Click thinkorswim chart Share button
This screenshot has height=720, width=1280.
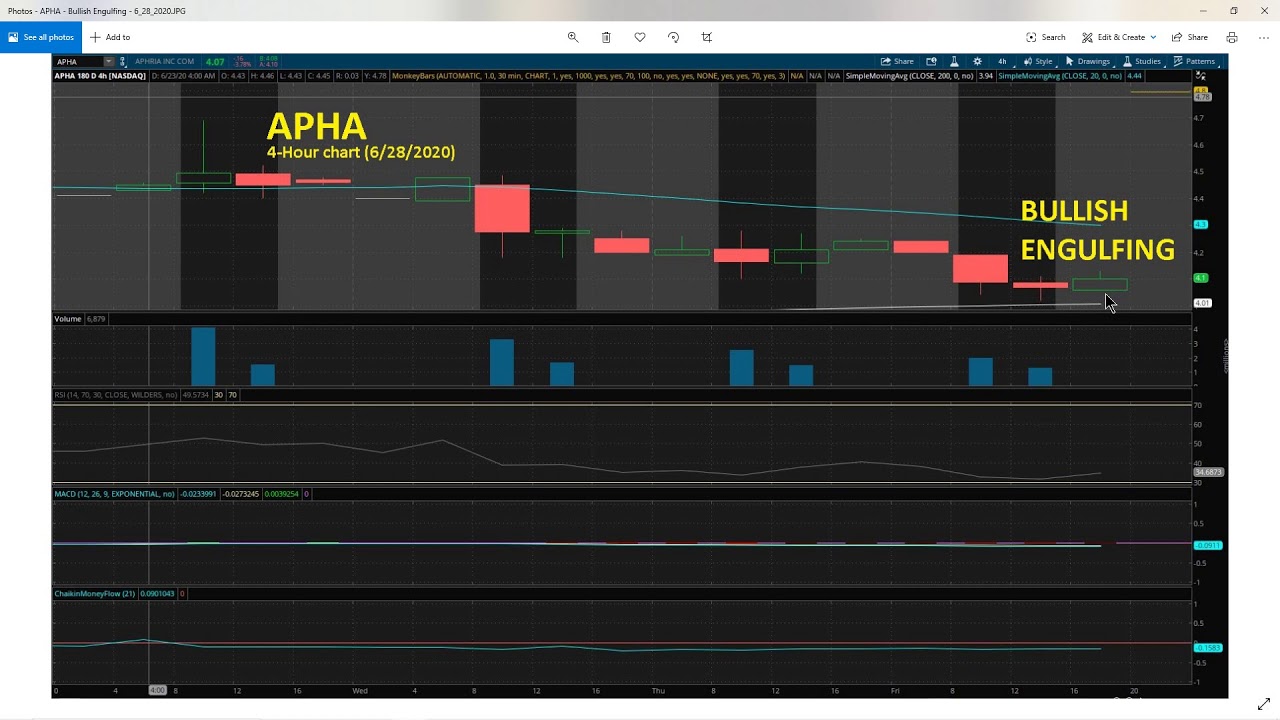coord(897,61)
